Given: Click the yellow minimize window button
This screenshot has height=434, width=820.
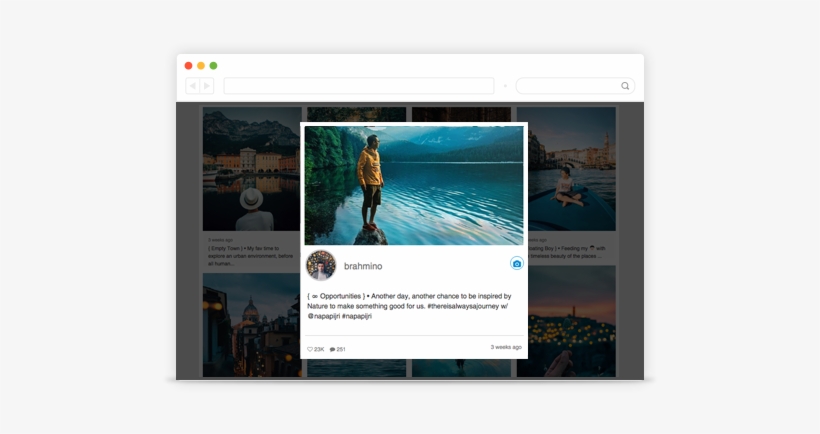Looking at the screenshot, I should coord(201,65).
